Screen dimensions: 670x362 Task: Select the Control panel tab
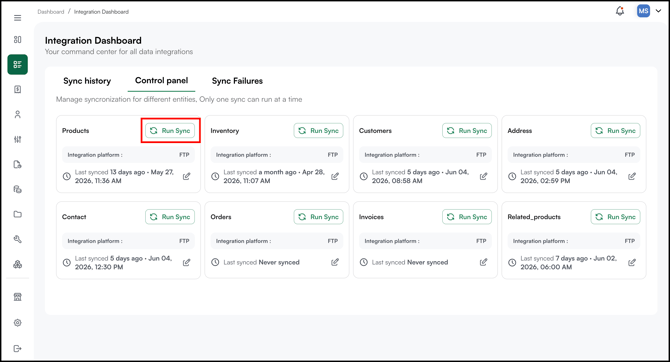pos(162,80)
